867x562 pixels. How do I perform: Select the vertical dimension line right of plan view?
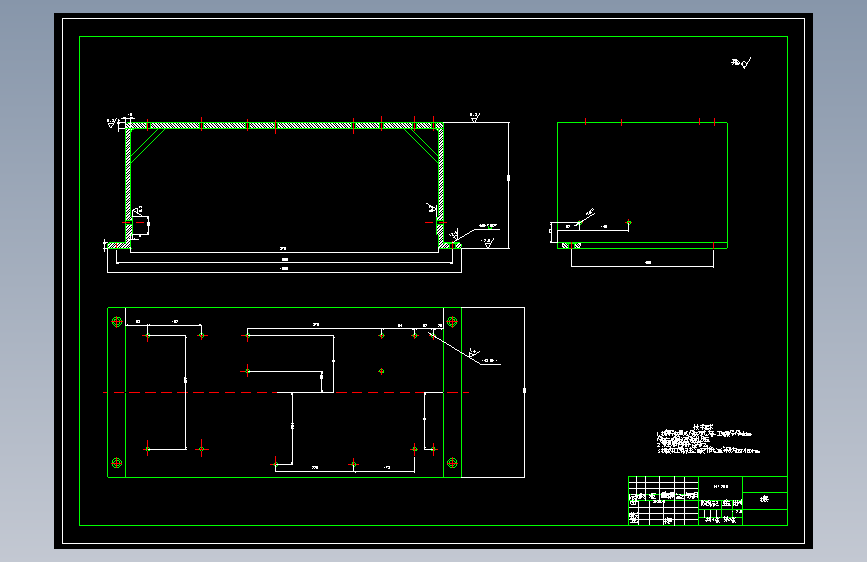[524, 391]
